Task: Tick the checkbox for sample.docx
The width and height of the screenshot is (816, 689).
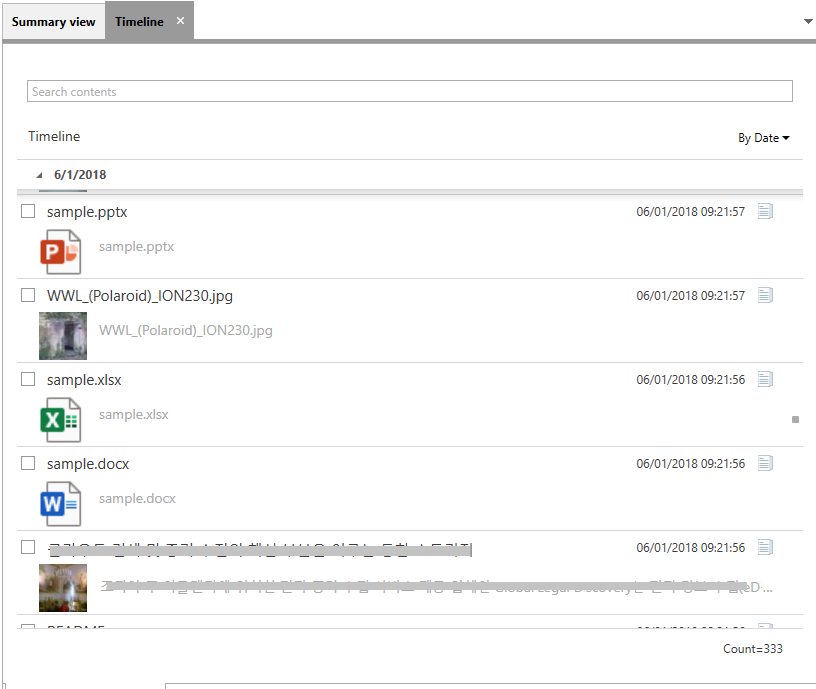Action: coord(28,463)
